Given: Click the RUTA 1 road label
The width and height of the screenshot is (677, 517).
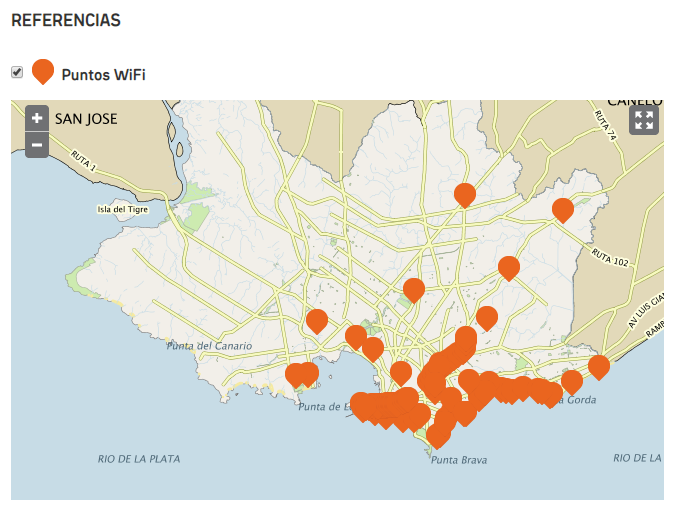Looking at the screenshot, I should [x=87, y=160].
